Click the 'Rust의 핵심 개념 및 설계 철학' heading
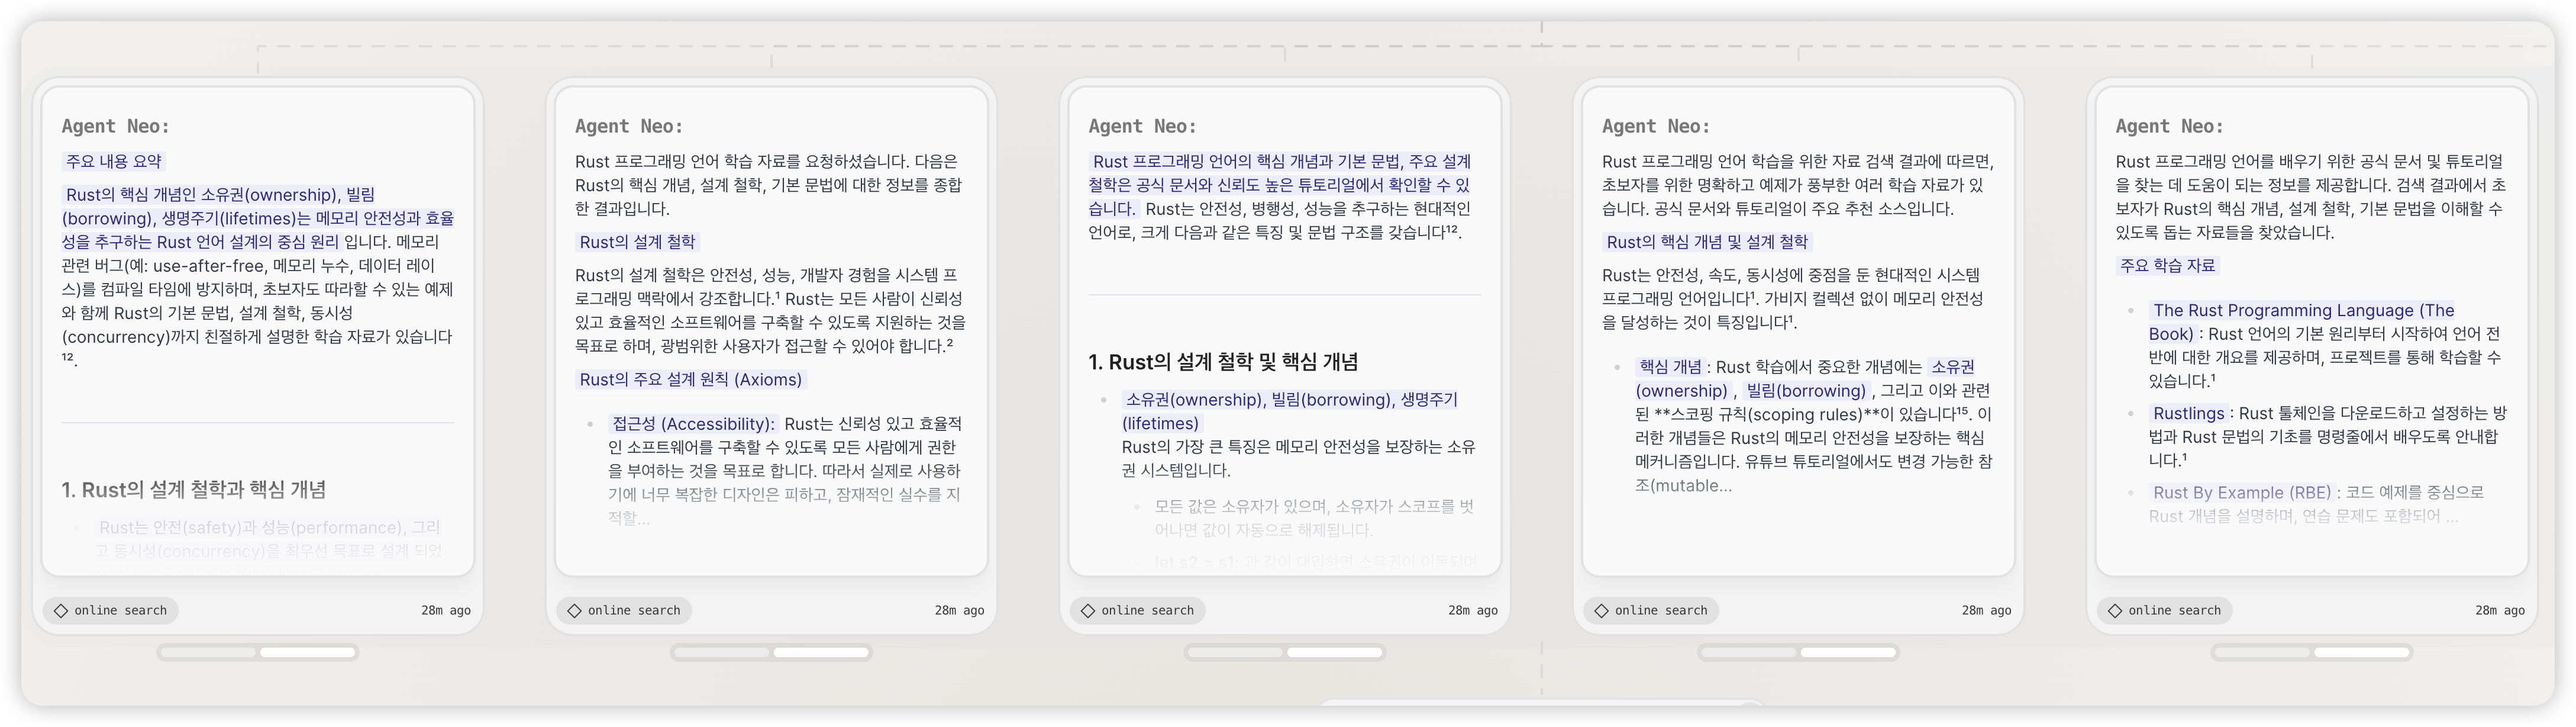2576x727 pixels. pos(1707,242)
